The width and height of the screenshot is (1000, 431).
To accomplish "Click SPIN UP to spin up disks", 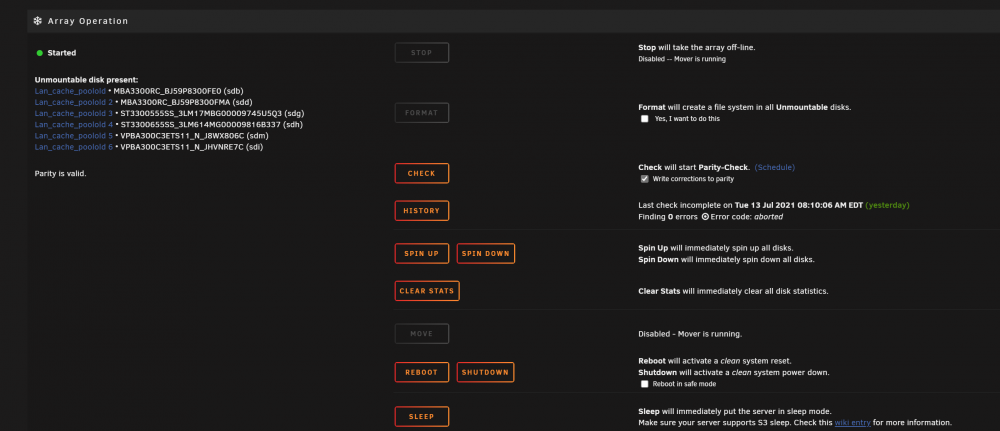I will coord(422,254).
